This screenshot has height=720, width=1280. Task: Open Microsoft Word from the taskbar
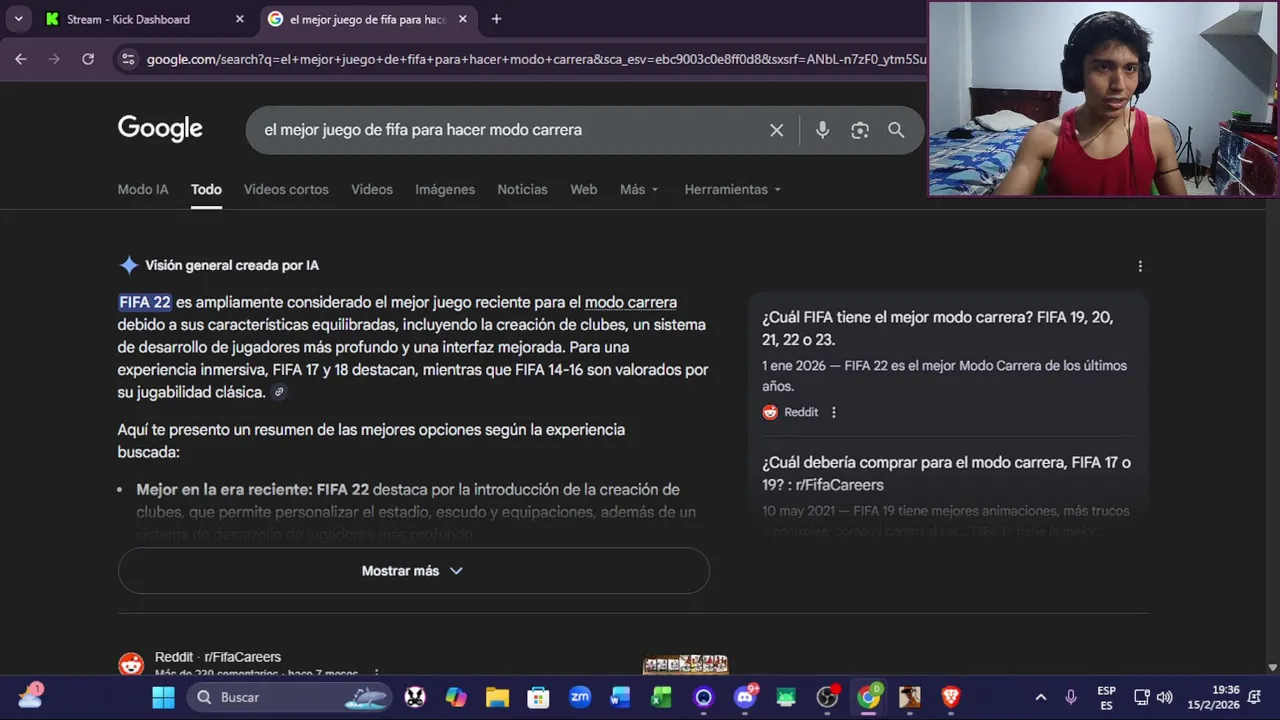(x=620, y=697)
